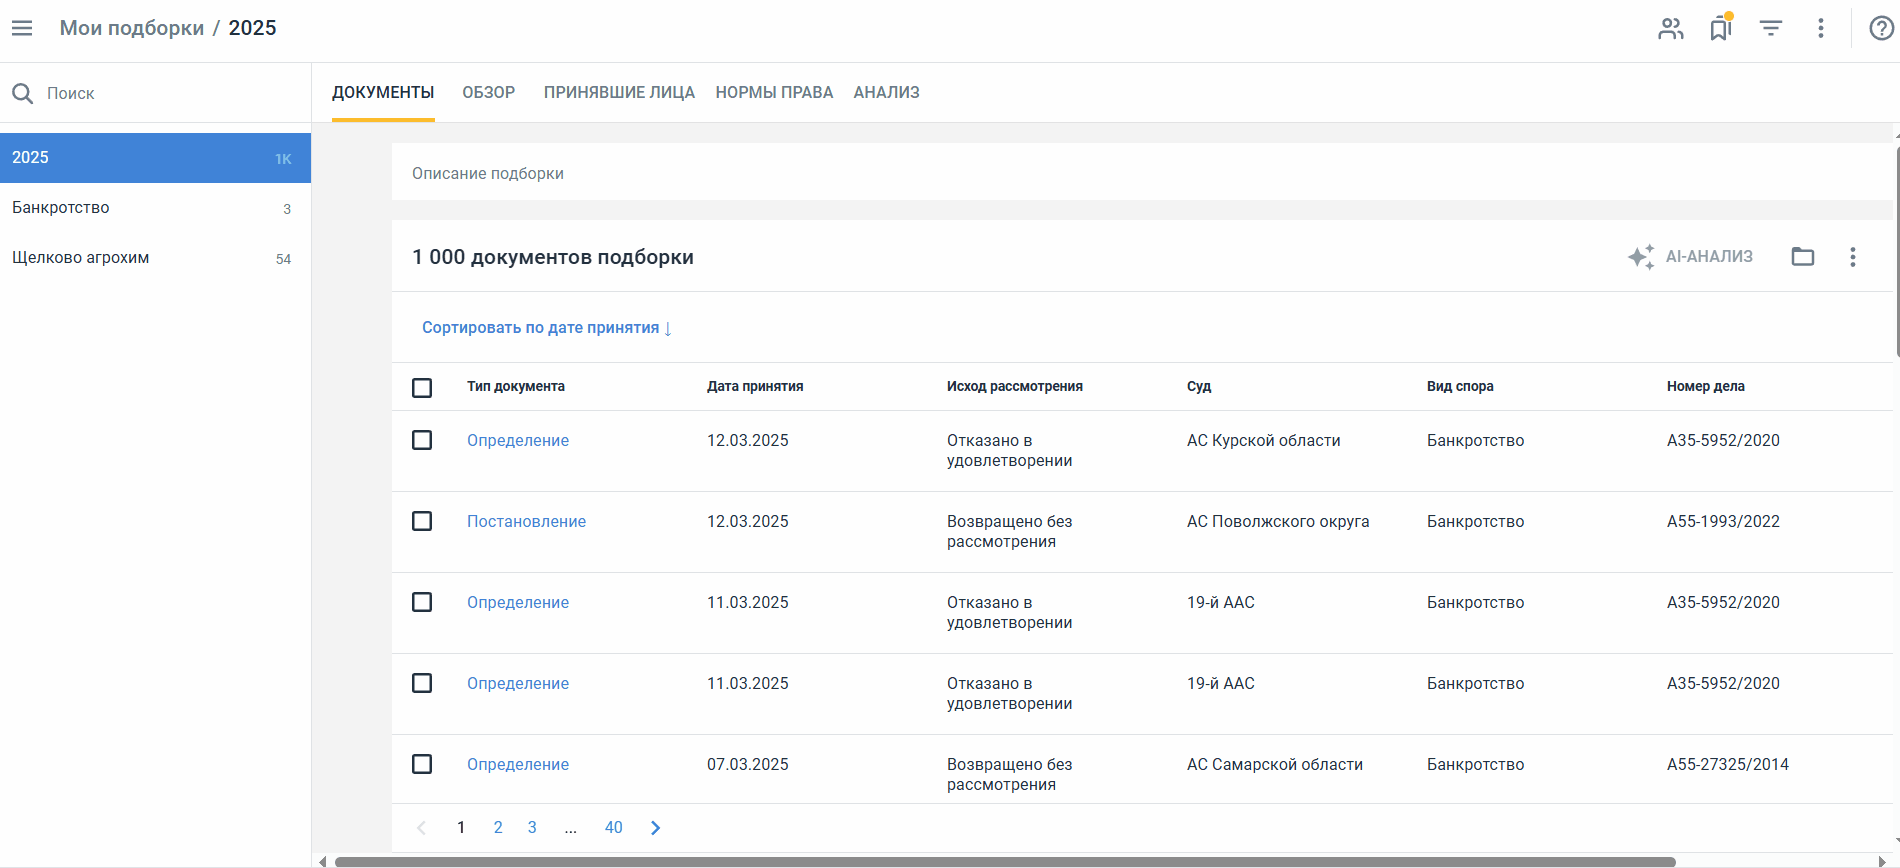Click the bookmarks icon with notification dot

pyautogui.click(x=1720, y=28)
